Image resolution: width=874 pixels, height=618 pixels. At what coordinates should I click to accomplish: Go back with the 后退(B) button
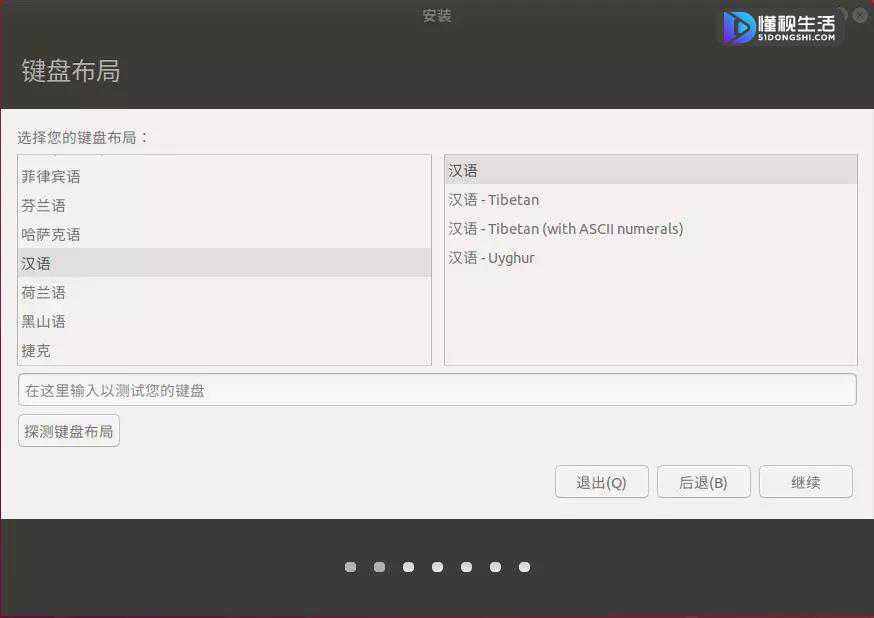click(x=703, y=482)
